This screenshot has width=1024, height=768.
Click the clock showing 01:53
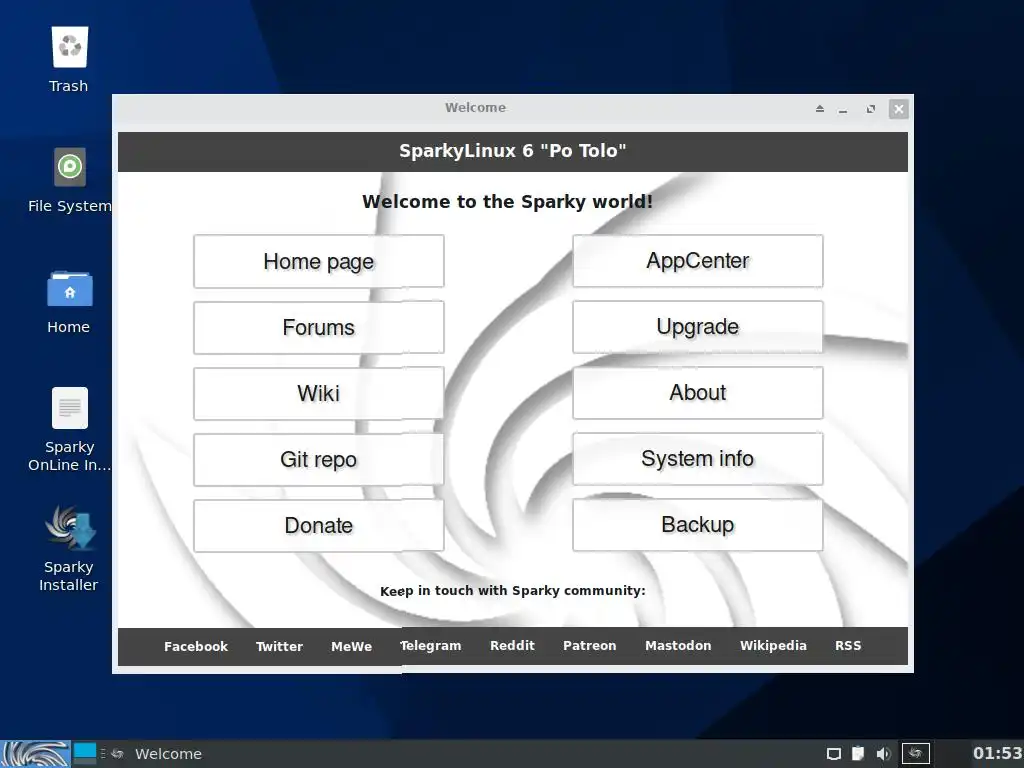[x=998, y=754]
